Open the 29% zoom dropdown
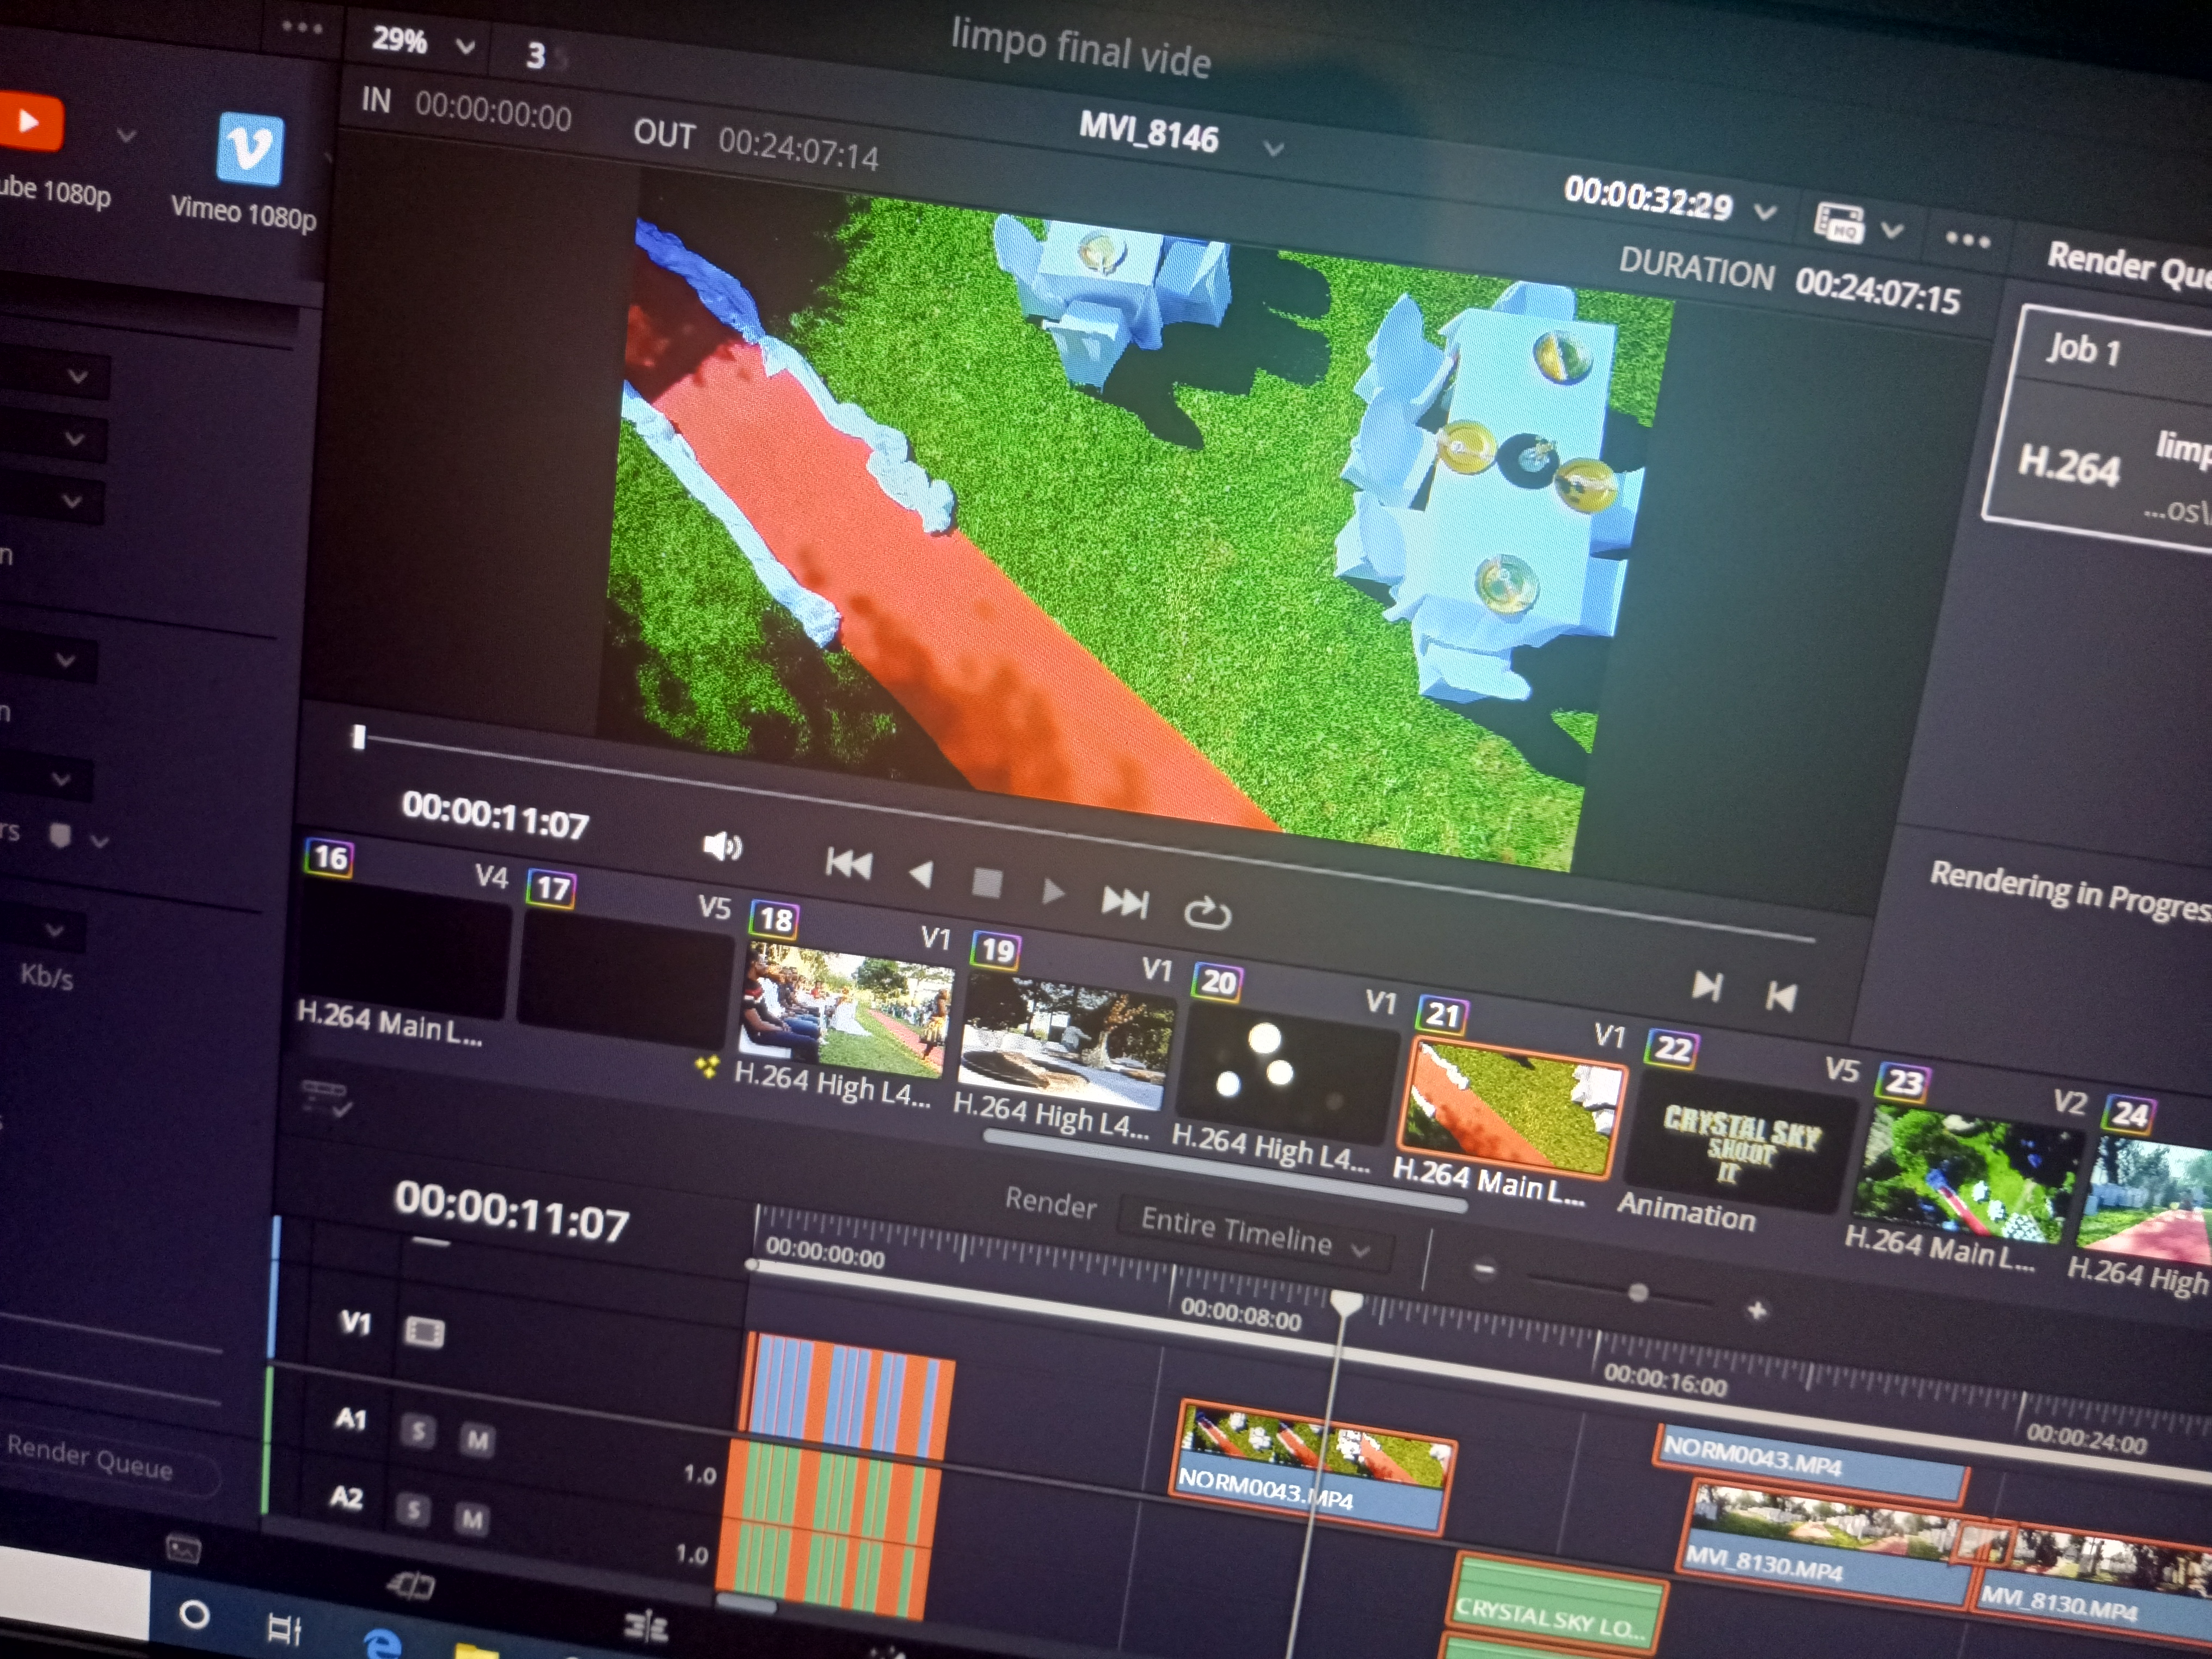 464,46
